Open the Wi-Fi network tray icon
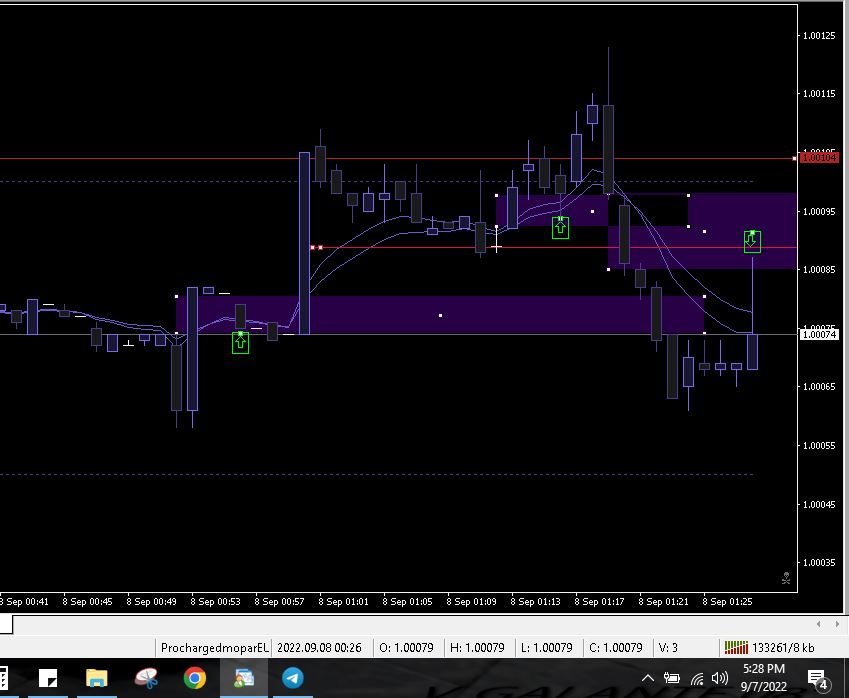The image size is (849, 698). pos(697,679)
